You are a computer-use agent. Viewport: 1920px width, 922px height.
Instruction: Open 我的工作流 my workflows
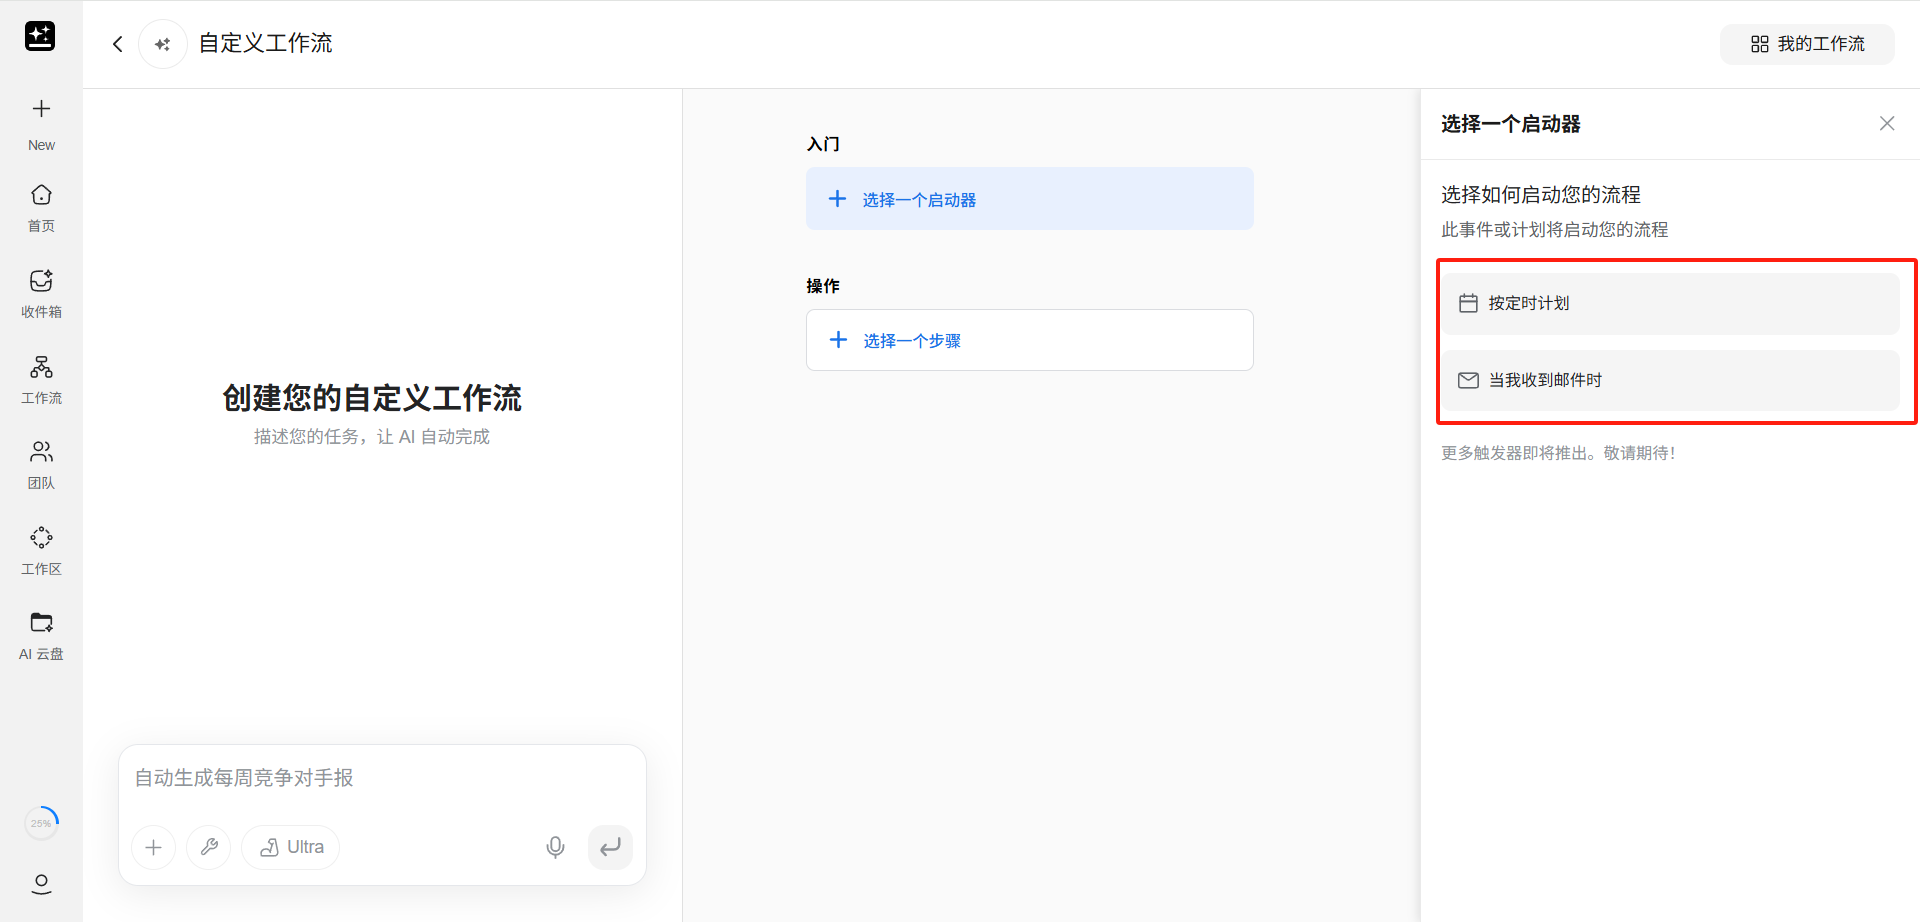pyautogui.click(x=1806, y=44)
